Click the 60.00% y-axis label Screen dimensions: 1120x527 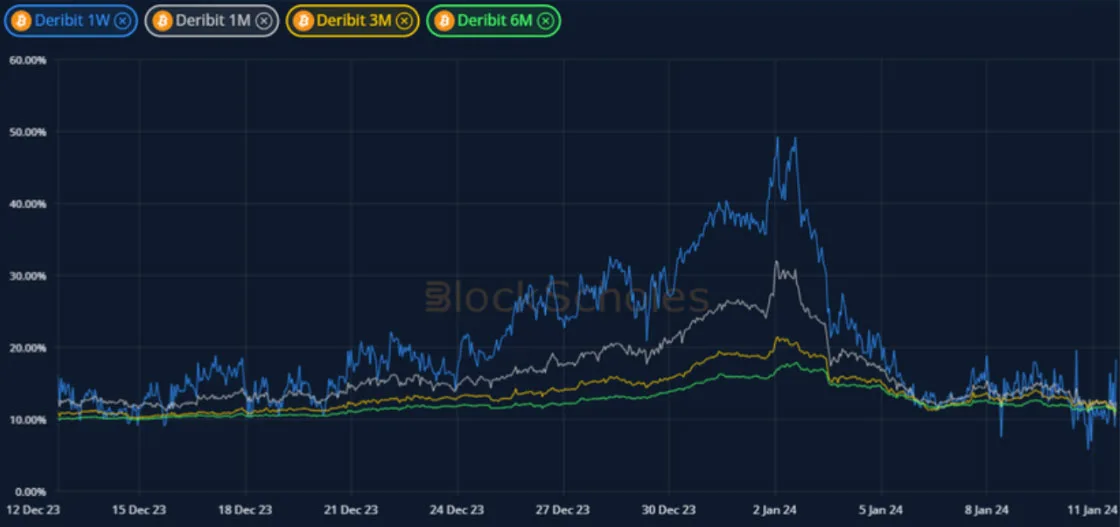tap(28, 60)
